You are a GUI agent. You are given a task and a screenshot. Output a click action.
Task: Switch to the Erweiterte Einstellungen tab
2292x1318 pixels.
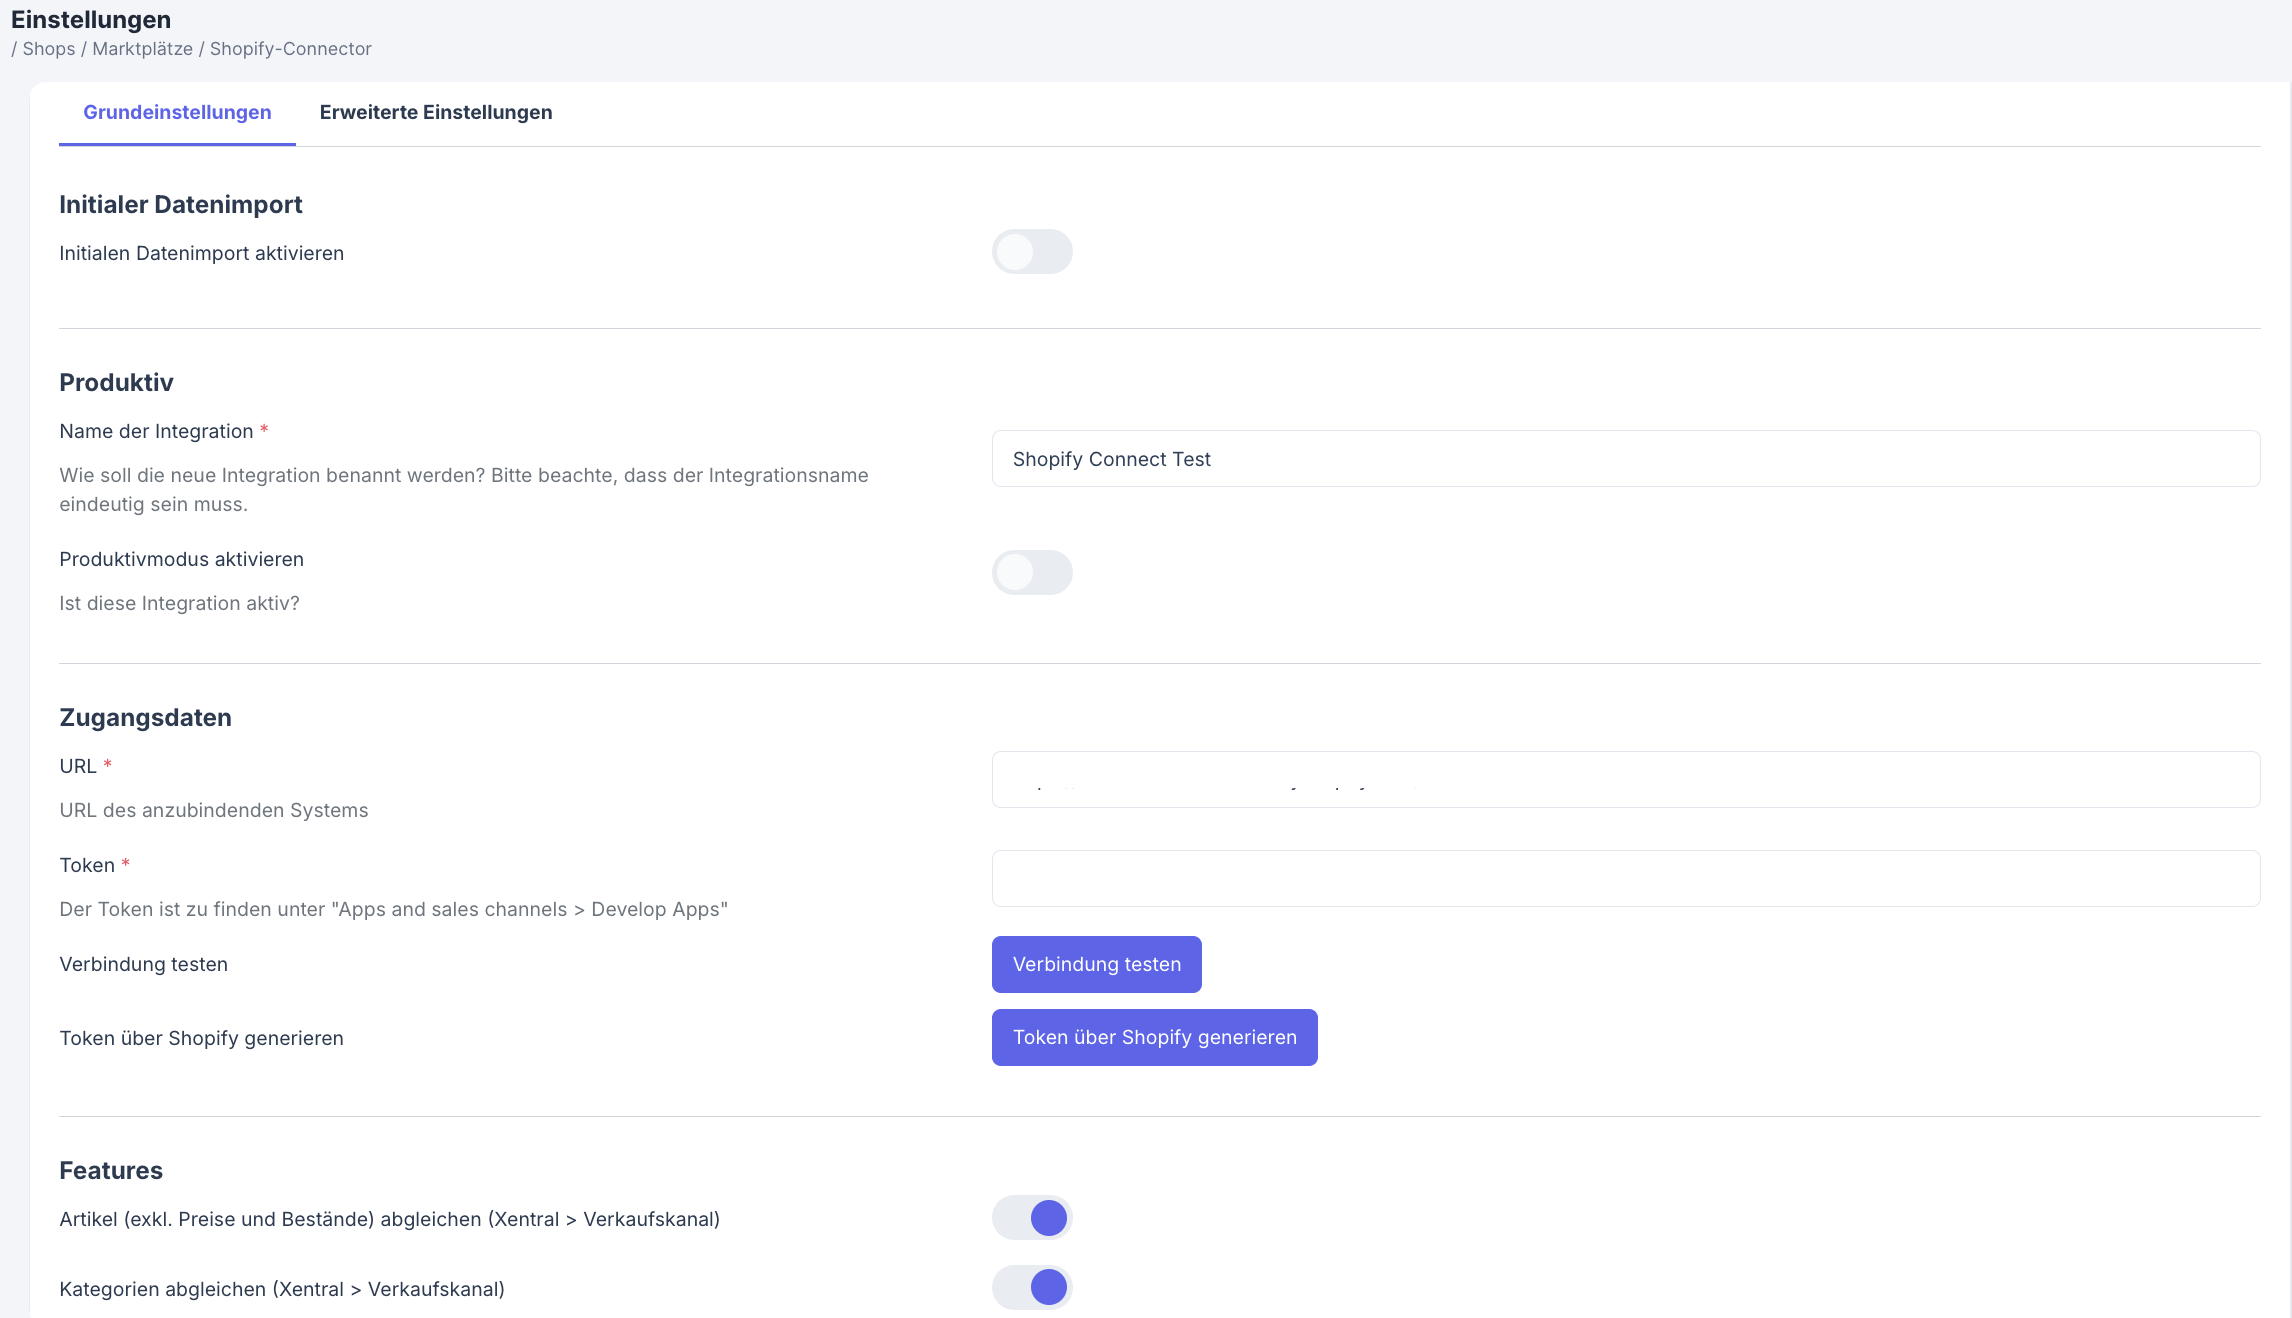435,113
